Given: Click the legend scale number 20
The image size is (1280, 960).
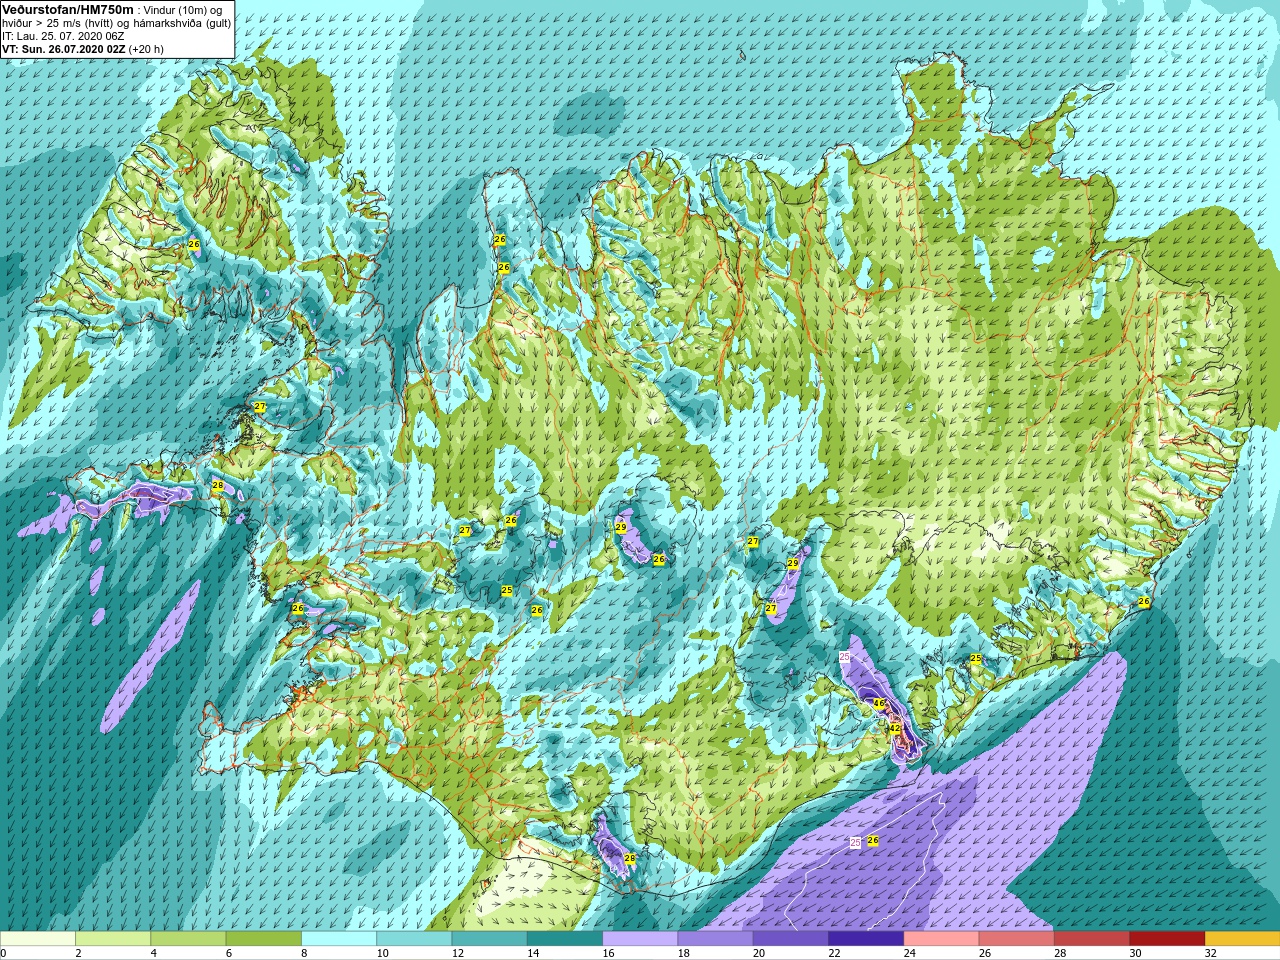Looking at the screenshot, I should [x=758, y=953].
